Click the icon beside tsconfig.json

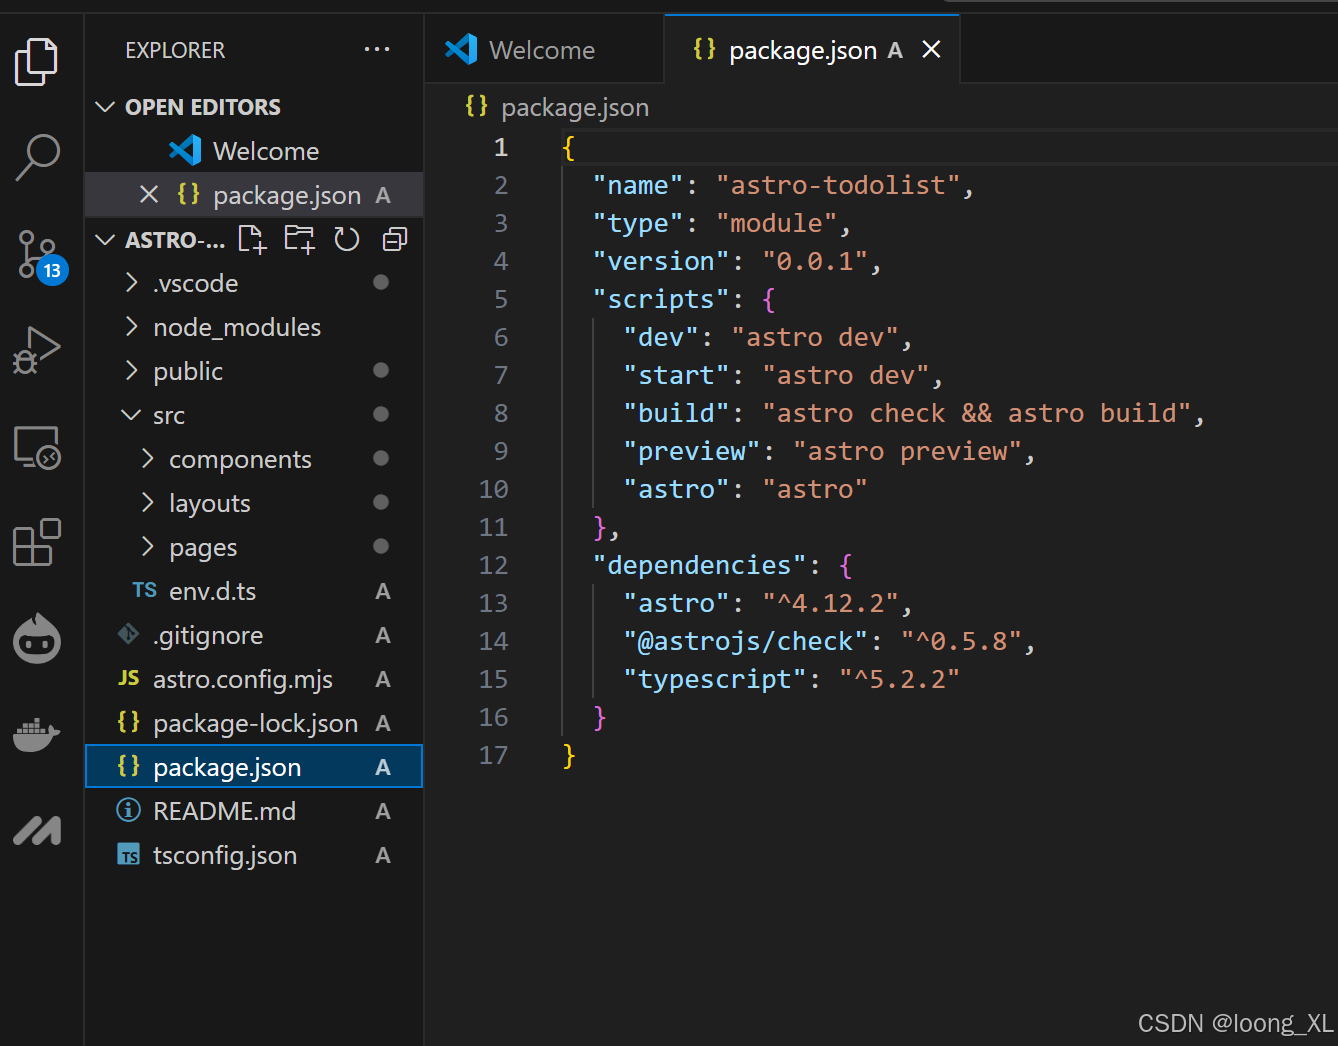129,855
